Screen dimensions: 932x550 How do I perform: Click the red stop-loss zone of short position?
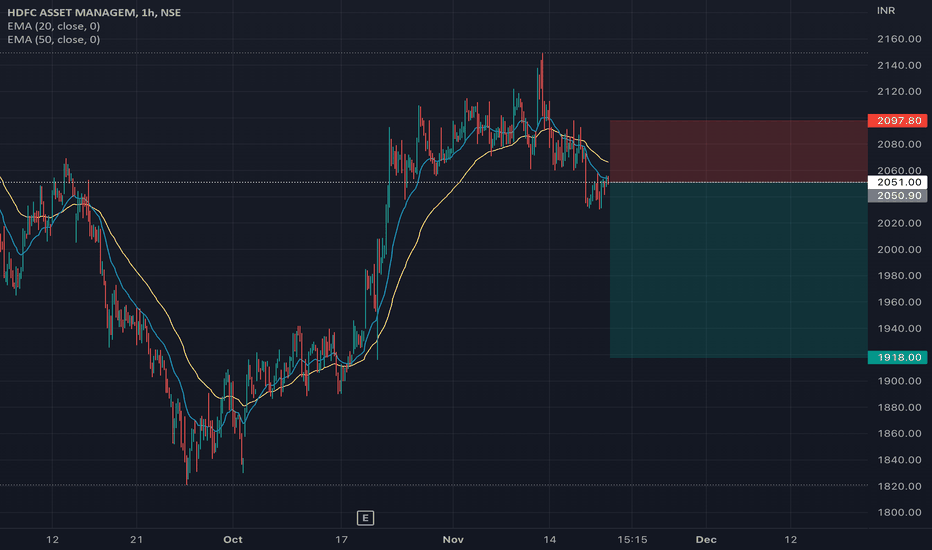click(x=739, y=151)
